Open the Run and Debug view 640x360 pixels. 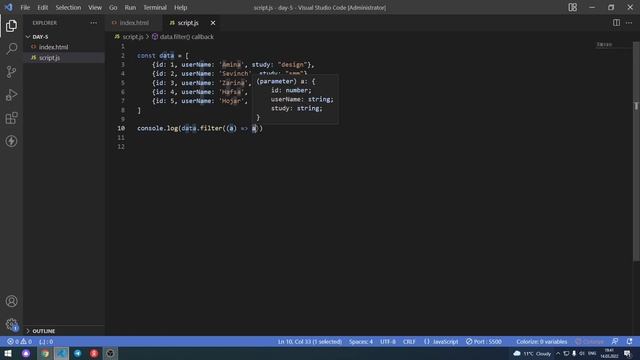pos(11,95)
